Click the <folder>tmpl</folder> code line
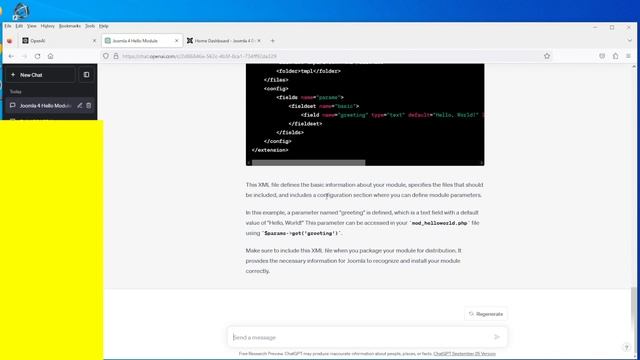Image resolution: width=640 pixels, height=360 pixels. (308, 71)
